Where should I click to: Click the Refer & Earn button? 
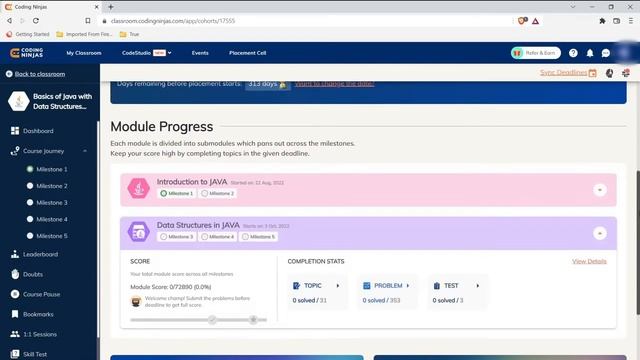536,53
